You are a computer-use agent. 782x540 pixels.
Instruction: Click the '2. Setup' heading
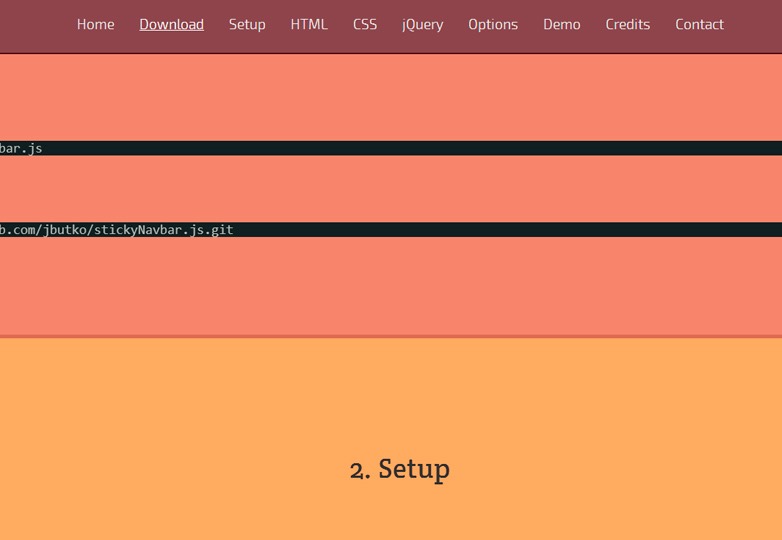pyautogui.click(x=399, y=469)
